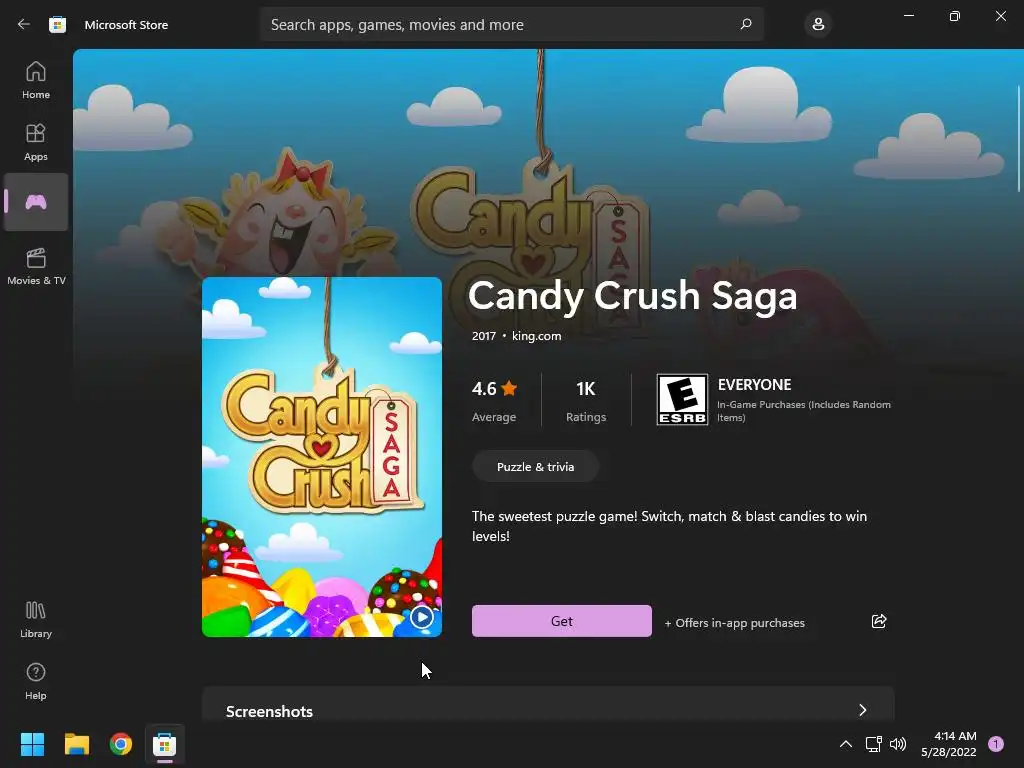Click the '+ Offers in-app purchases' text
Image resolution: width=1024 pixels, height=768 pixels.
point(735,623)
